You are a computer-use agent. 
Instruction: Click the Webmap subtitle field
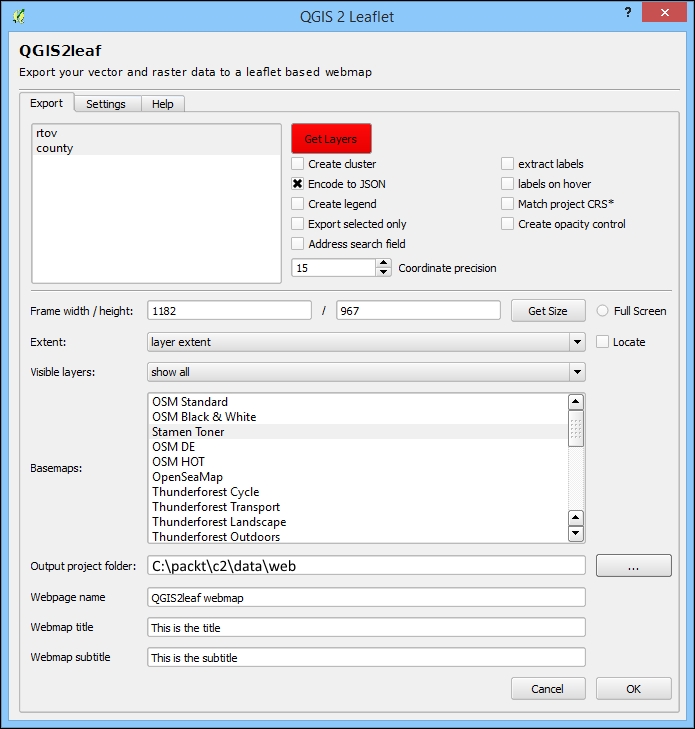tap(366, 657)
